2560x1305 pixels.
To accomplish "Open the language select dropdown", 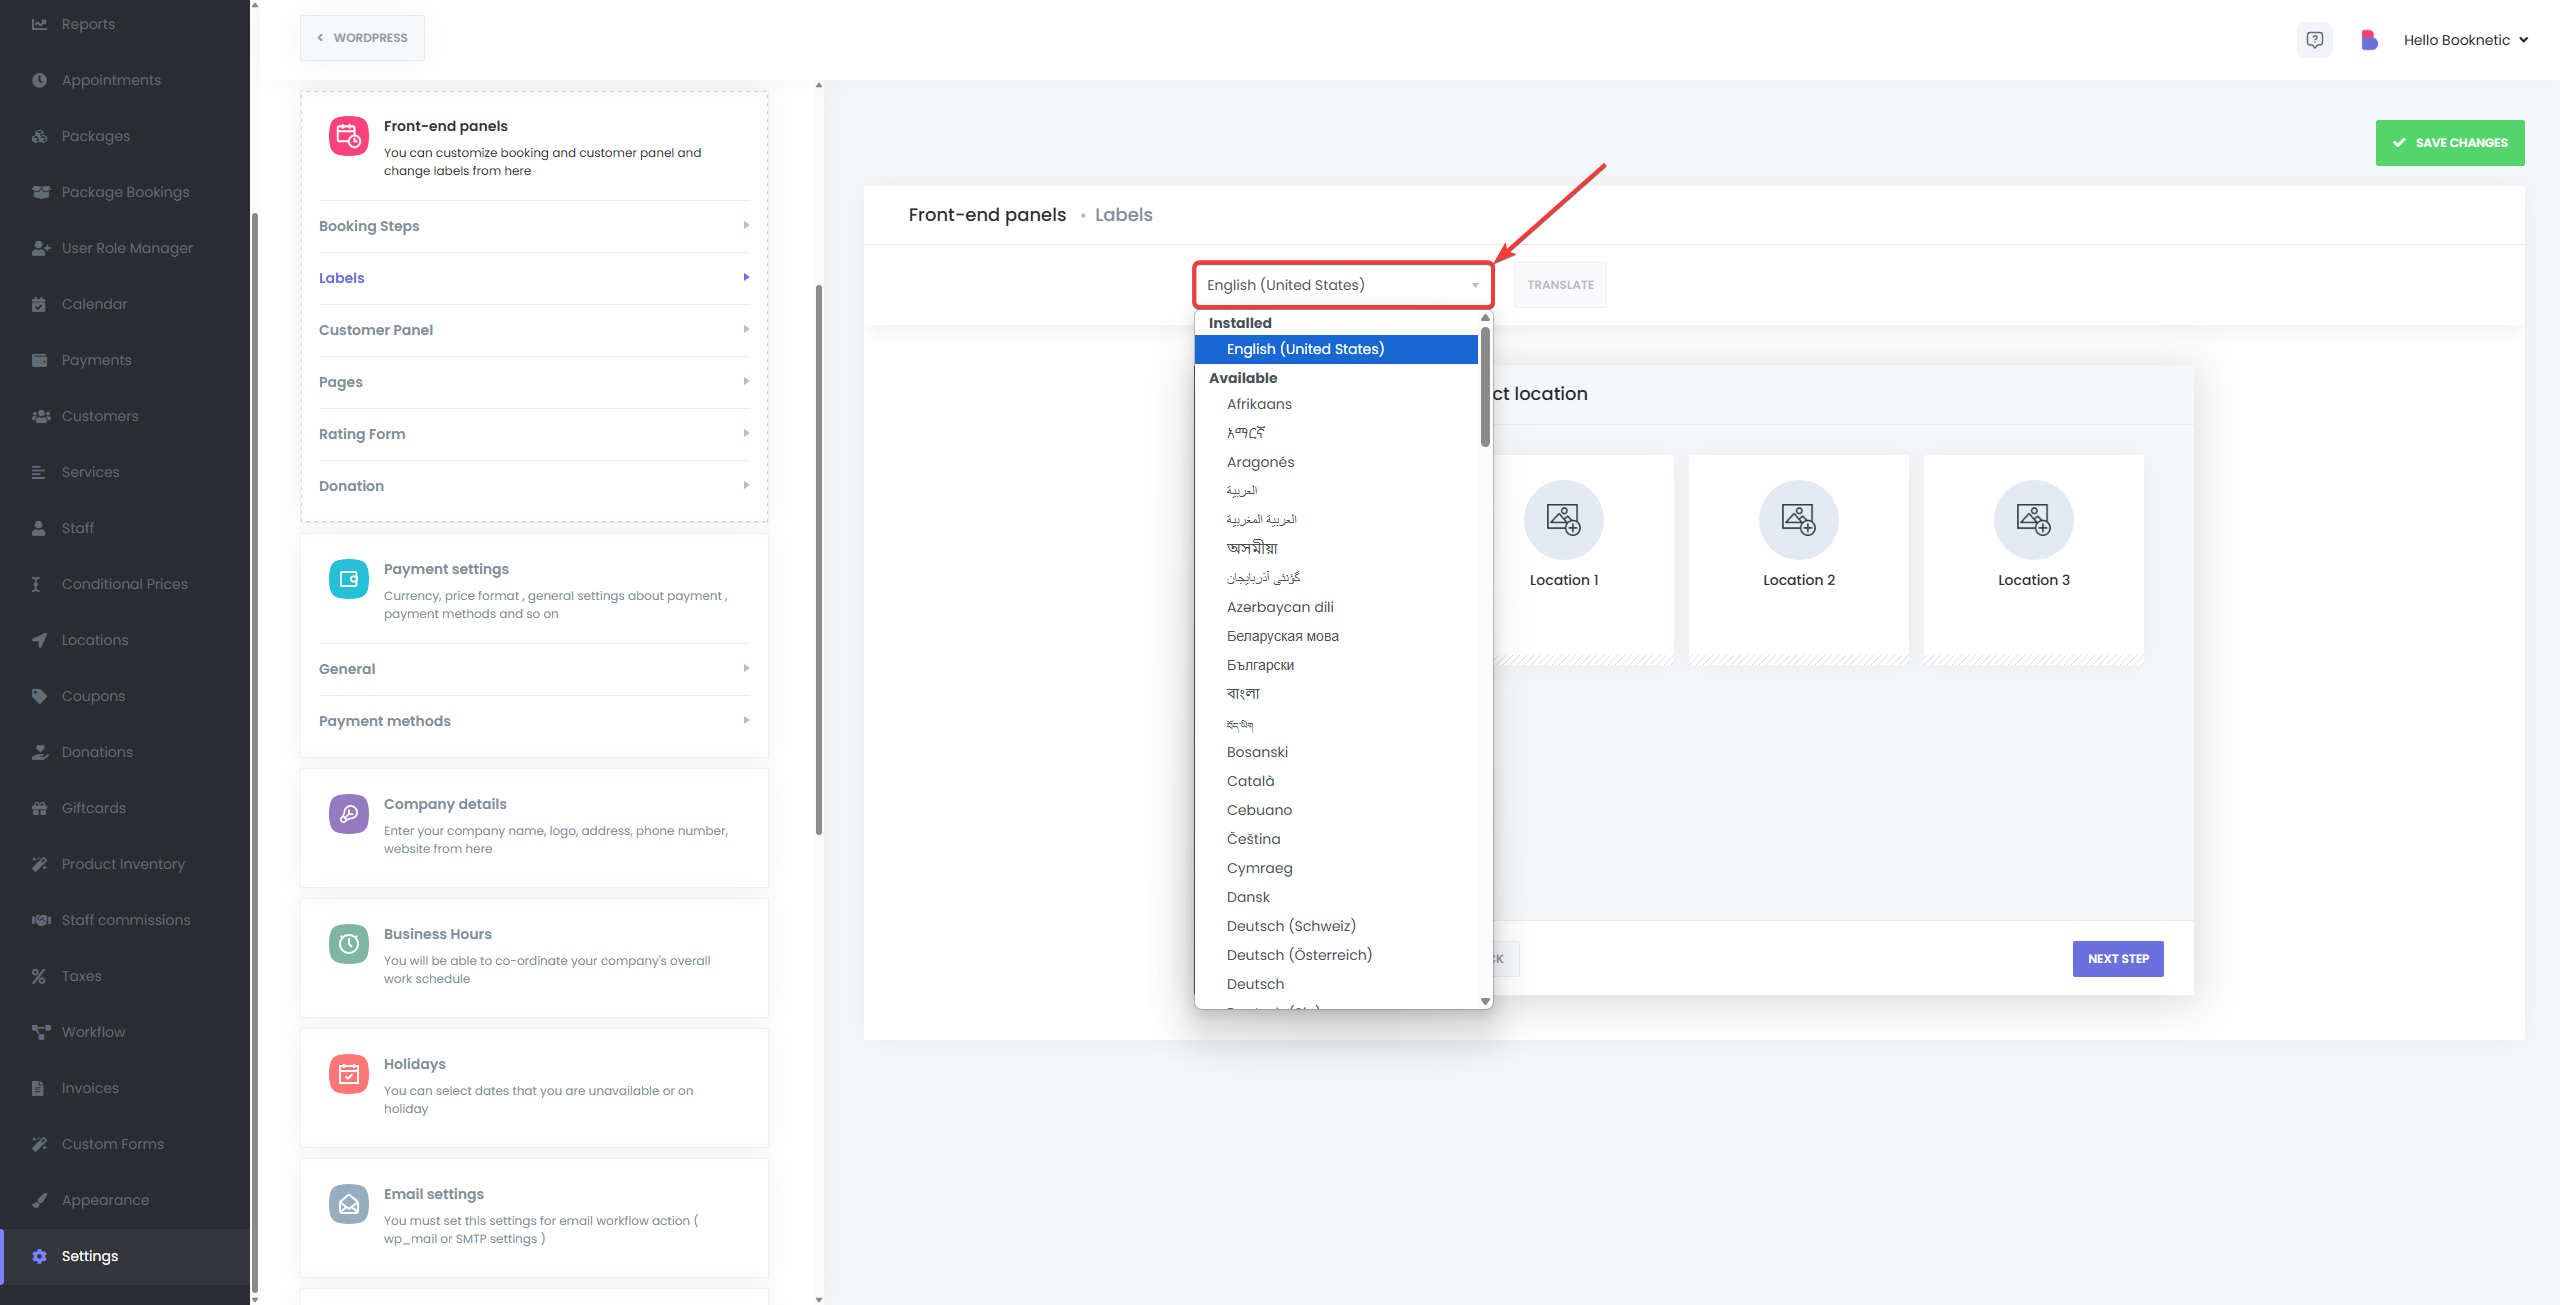I will coord(1343,285).
